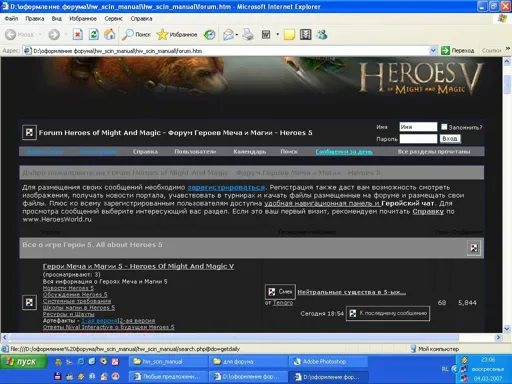Image resolution: width=512 pixels, height=384 pixels.
Task: Open Нейтральные существа в 5-ых thread link
Action: tap(352, 292)
